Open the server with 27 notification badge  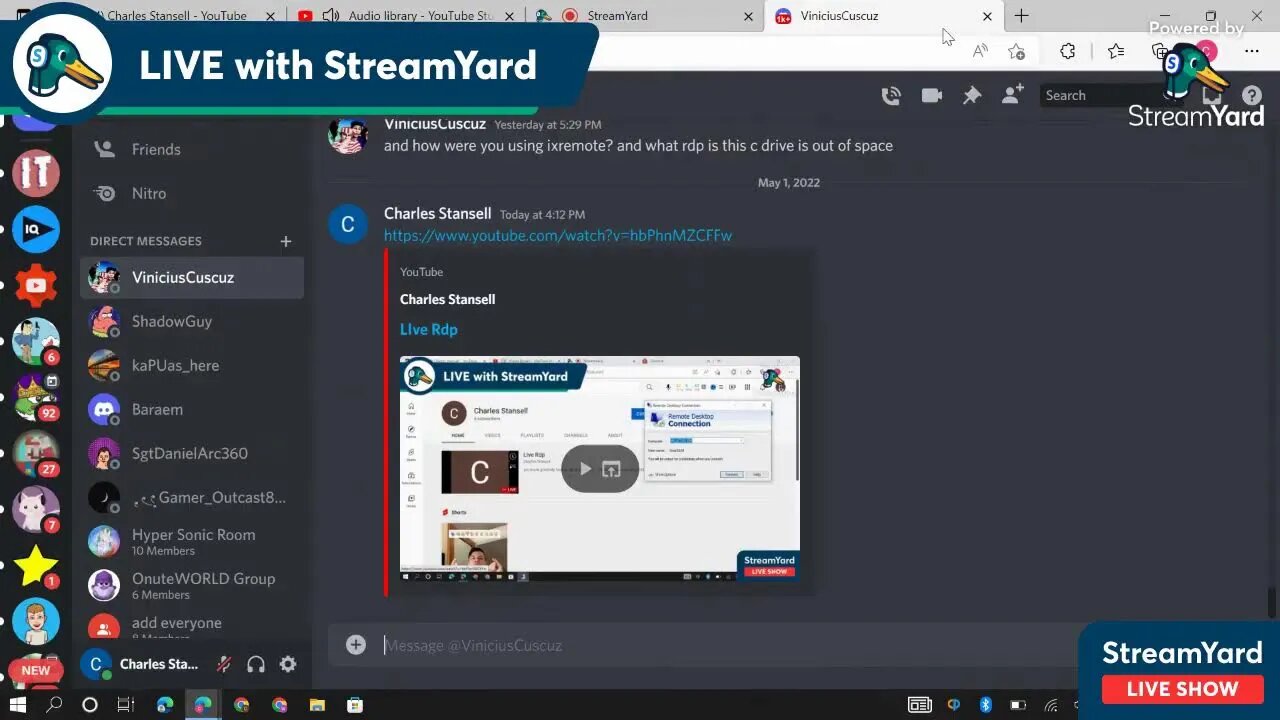[36, 454]
